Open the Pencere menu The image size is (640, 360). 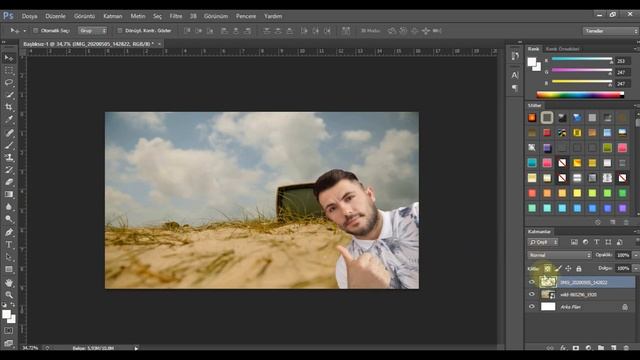pyautogui.click(x=246, y=16)
